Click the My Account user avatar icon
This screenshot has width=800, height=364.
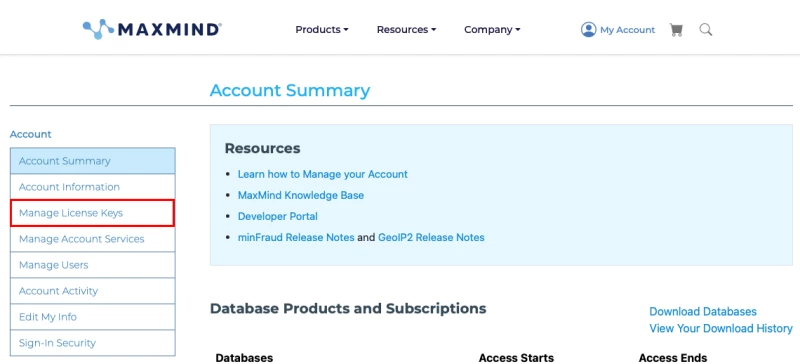click(x=588, y=30)
